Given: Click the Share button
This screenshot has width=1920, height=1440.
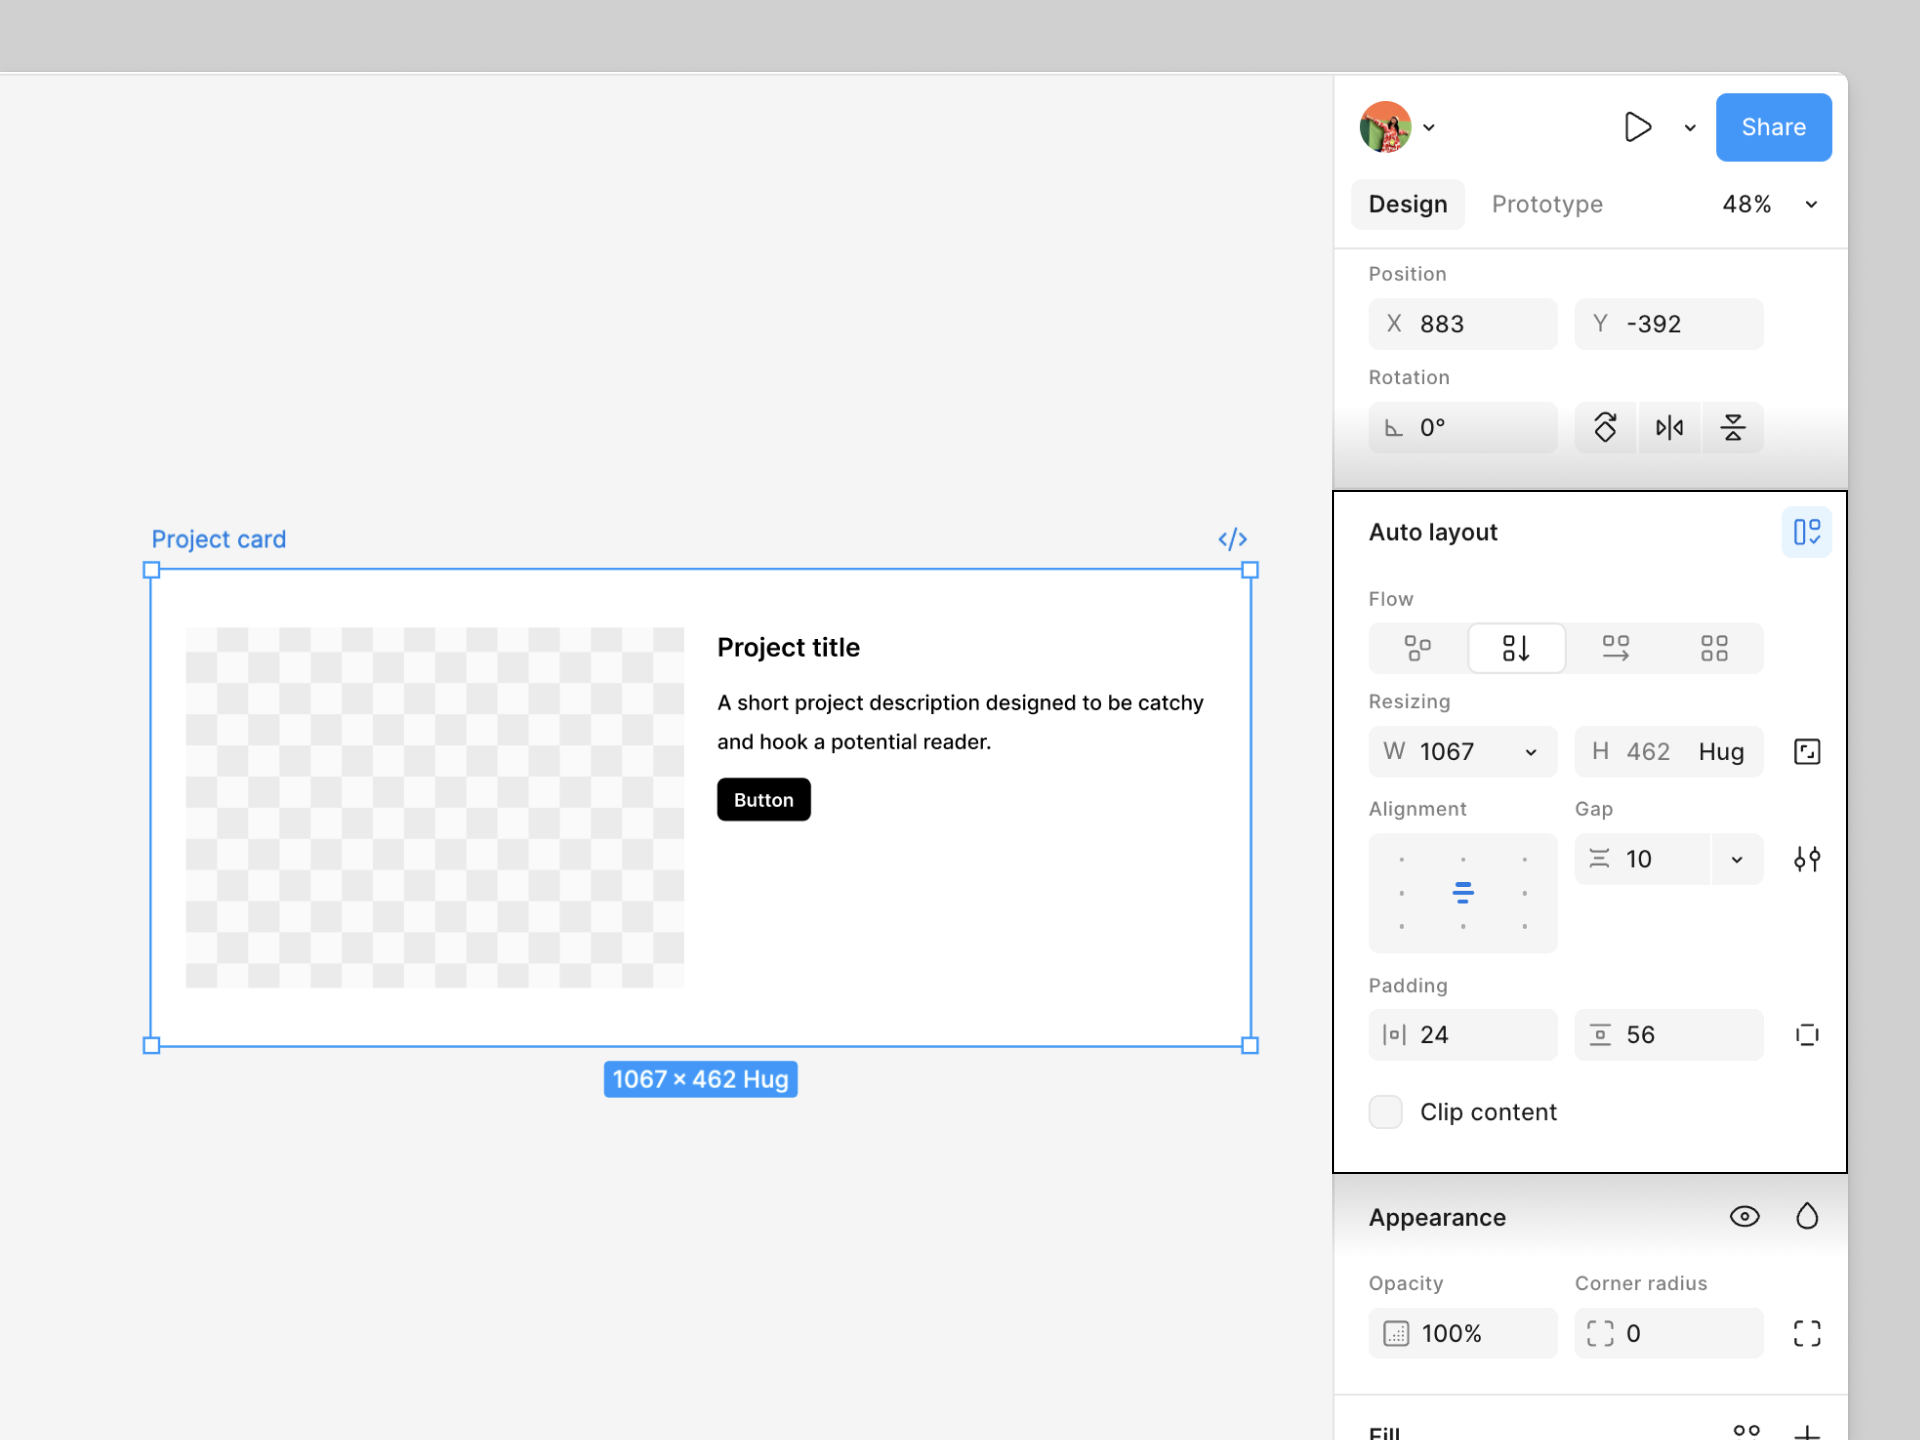Looking at the screenshot, I should (x=1773, y=127).
